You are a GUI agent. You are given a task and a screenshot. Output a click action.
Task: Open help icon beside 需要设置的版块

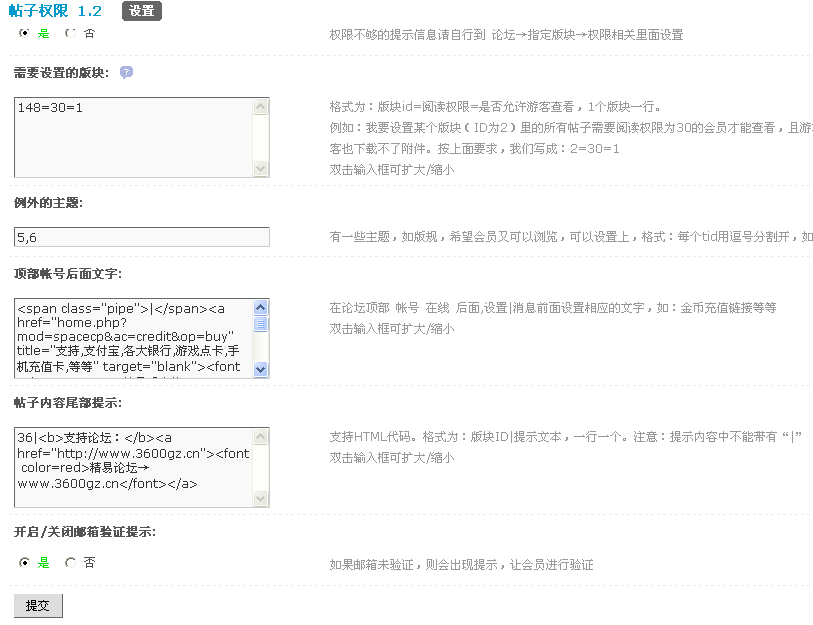[x=126, y=73]
